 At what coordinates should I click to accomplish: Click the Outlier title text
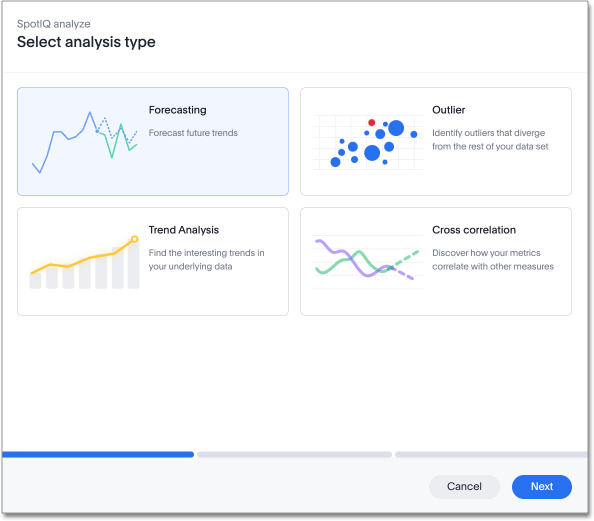click(449, 110)
